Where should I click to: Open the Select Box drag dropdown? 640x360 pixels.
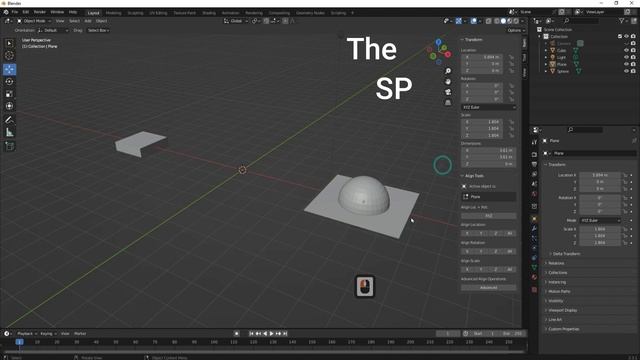click(x=98, y=30)
